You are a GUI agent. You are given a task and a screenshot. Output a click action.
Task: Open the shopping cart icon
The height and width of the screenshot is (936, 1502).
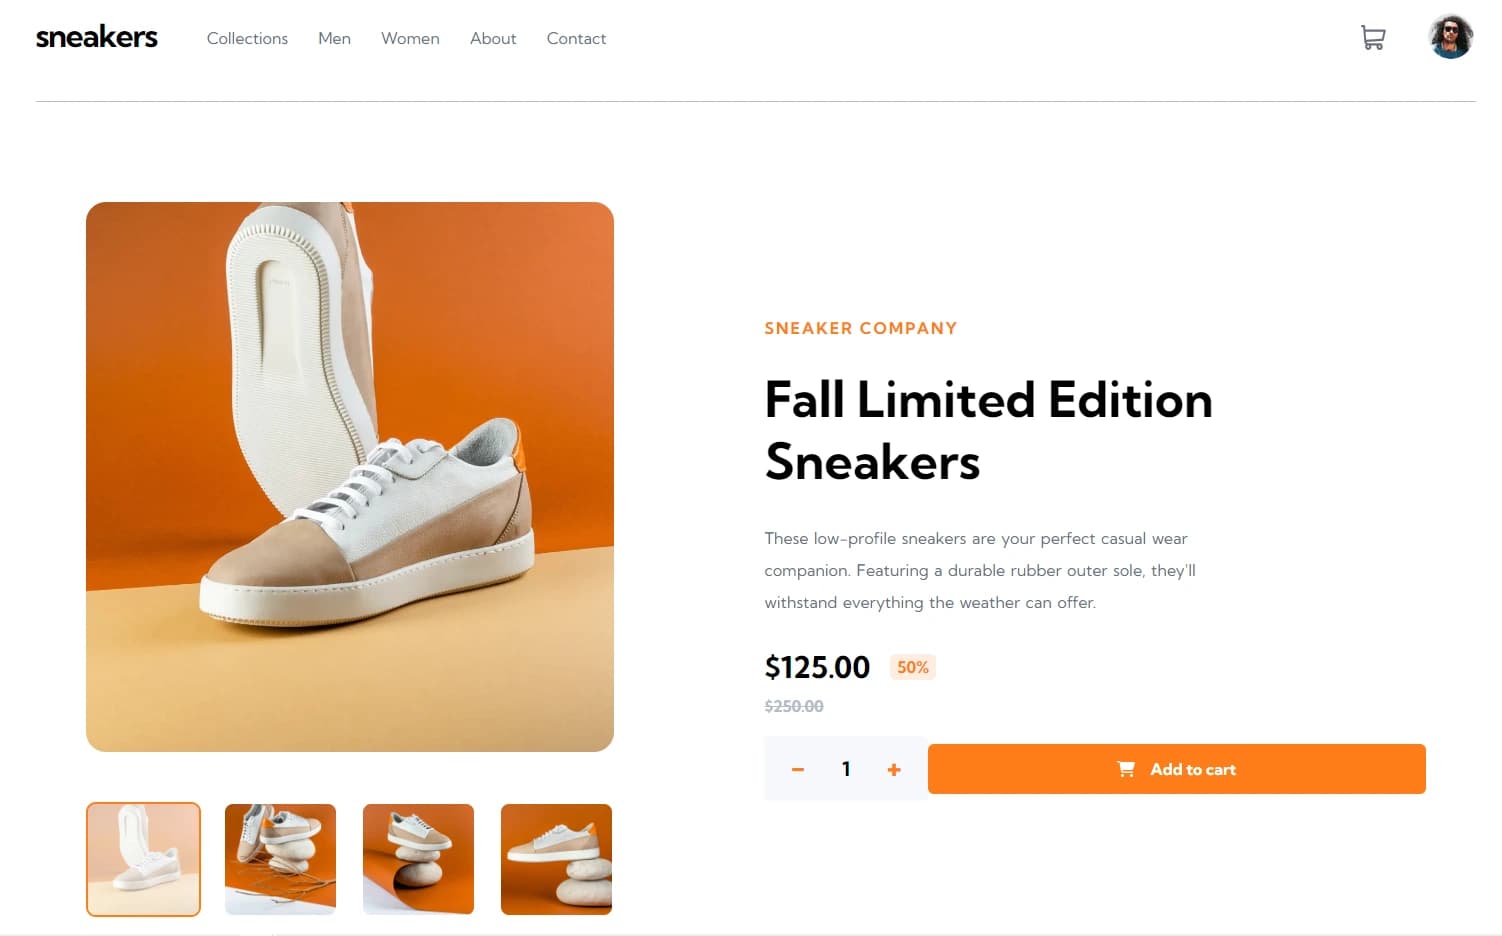[1373, 38]
